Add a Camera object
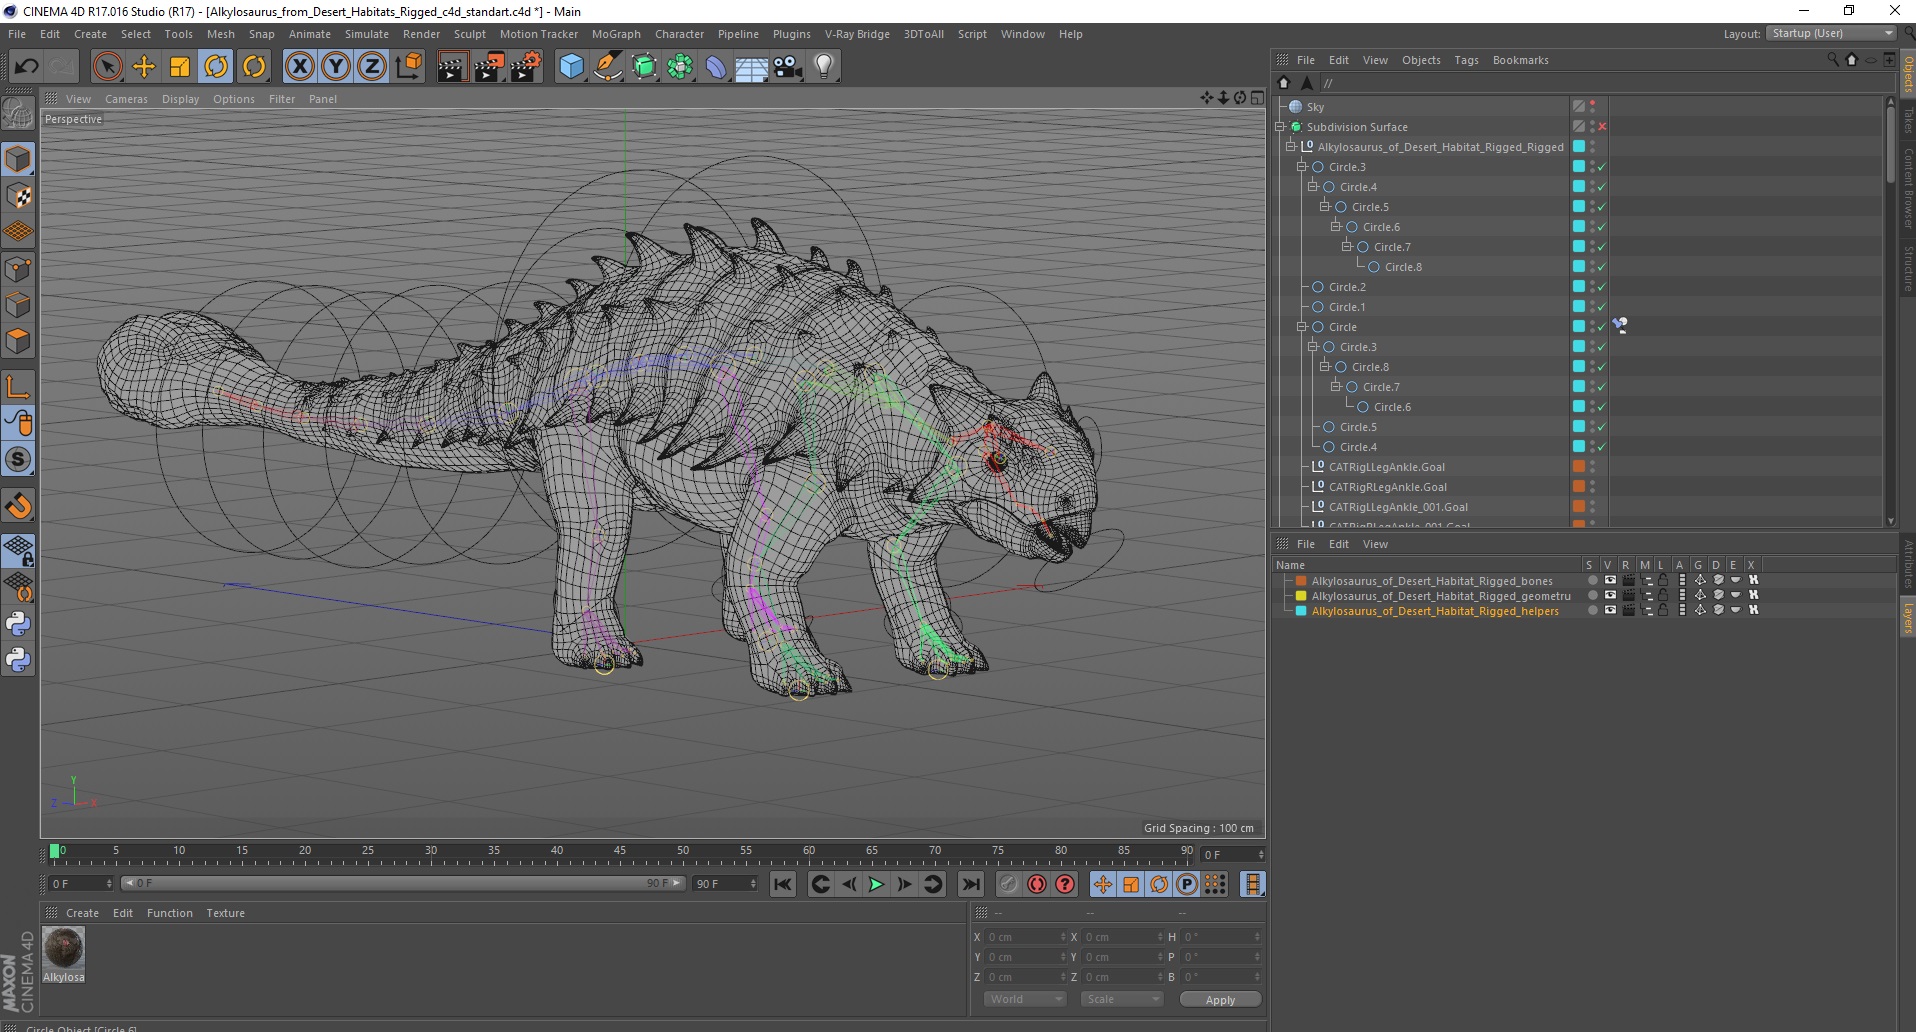This screenshot has height=1032, width=1916. click(x=788, y=67)
